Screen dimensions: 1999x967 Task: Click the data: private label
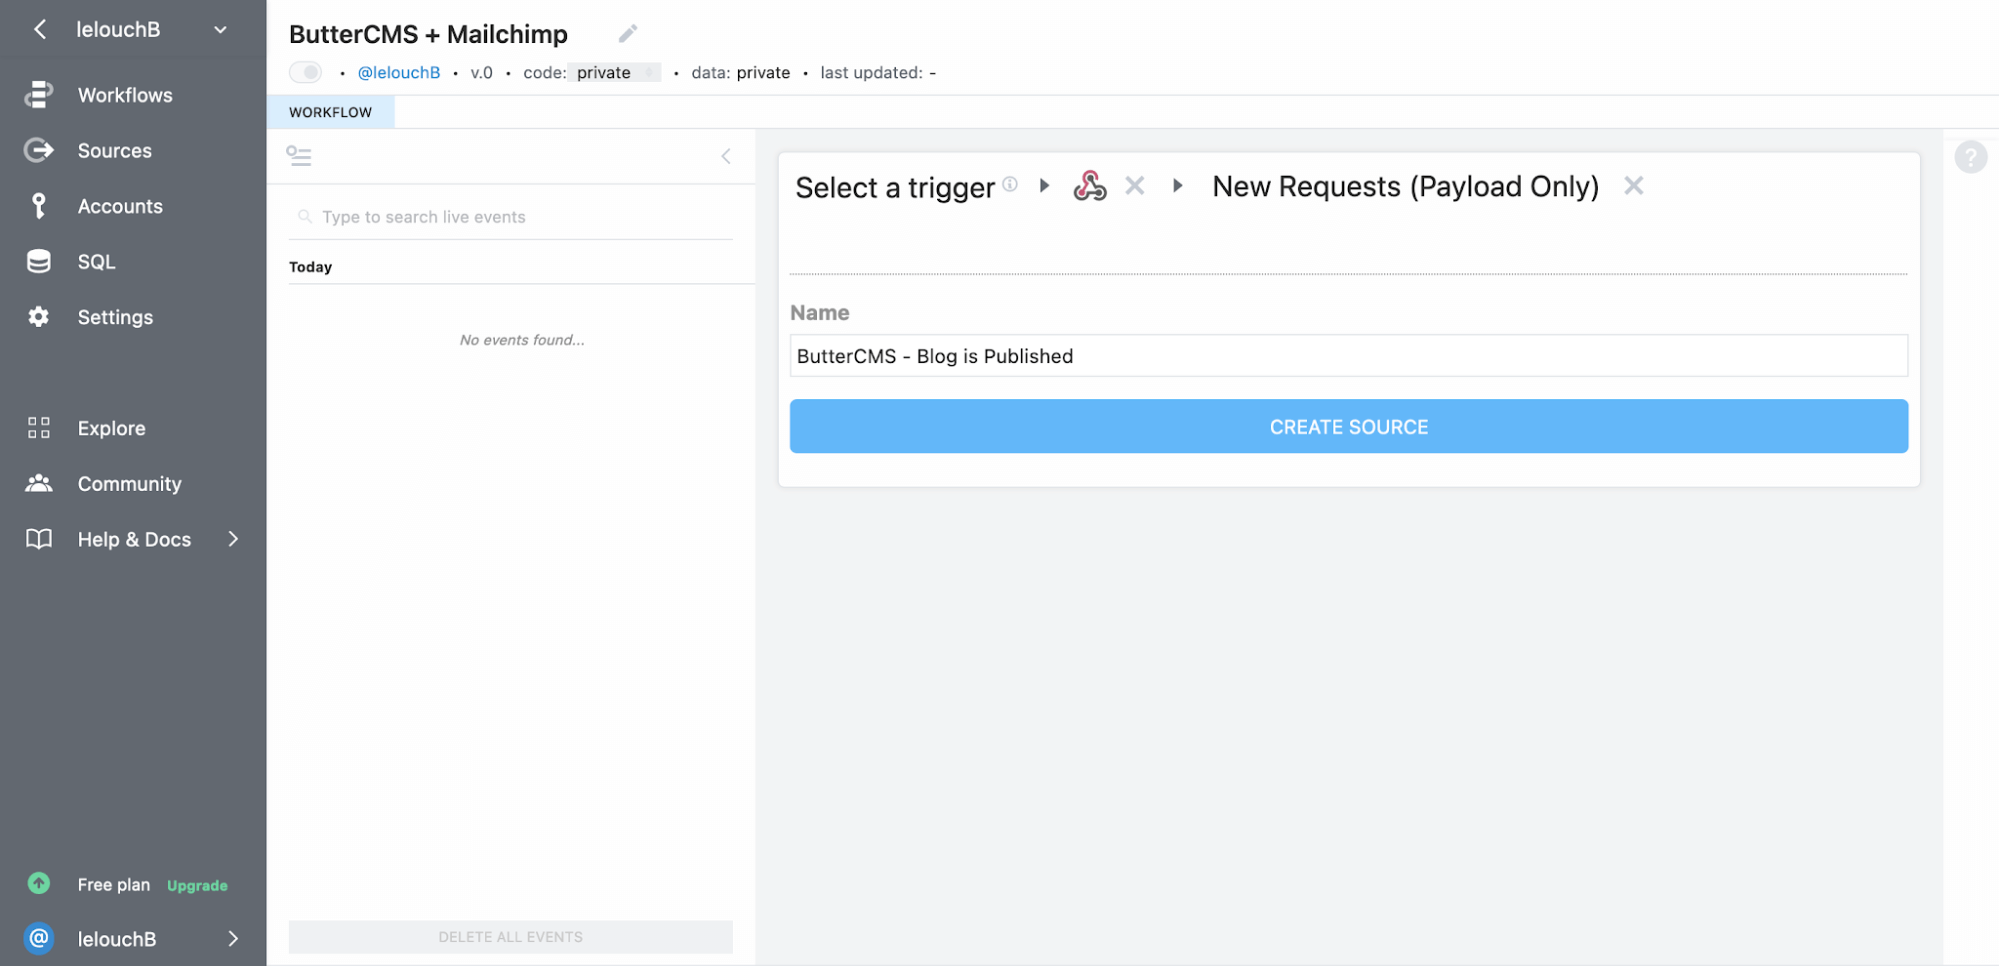pos(740,73)
